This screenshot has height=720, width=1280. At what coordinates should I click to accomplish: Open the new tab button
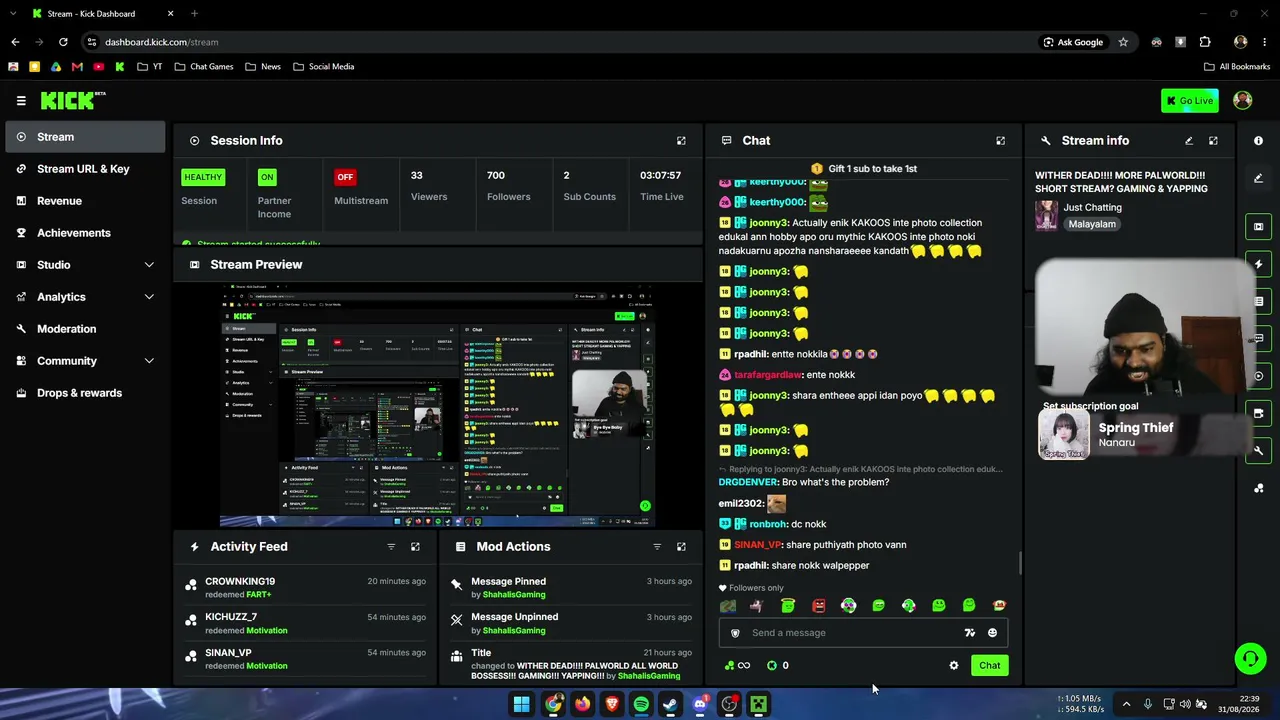pos(194,14)
